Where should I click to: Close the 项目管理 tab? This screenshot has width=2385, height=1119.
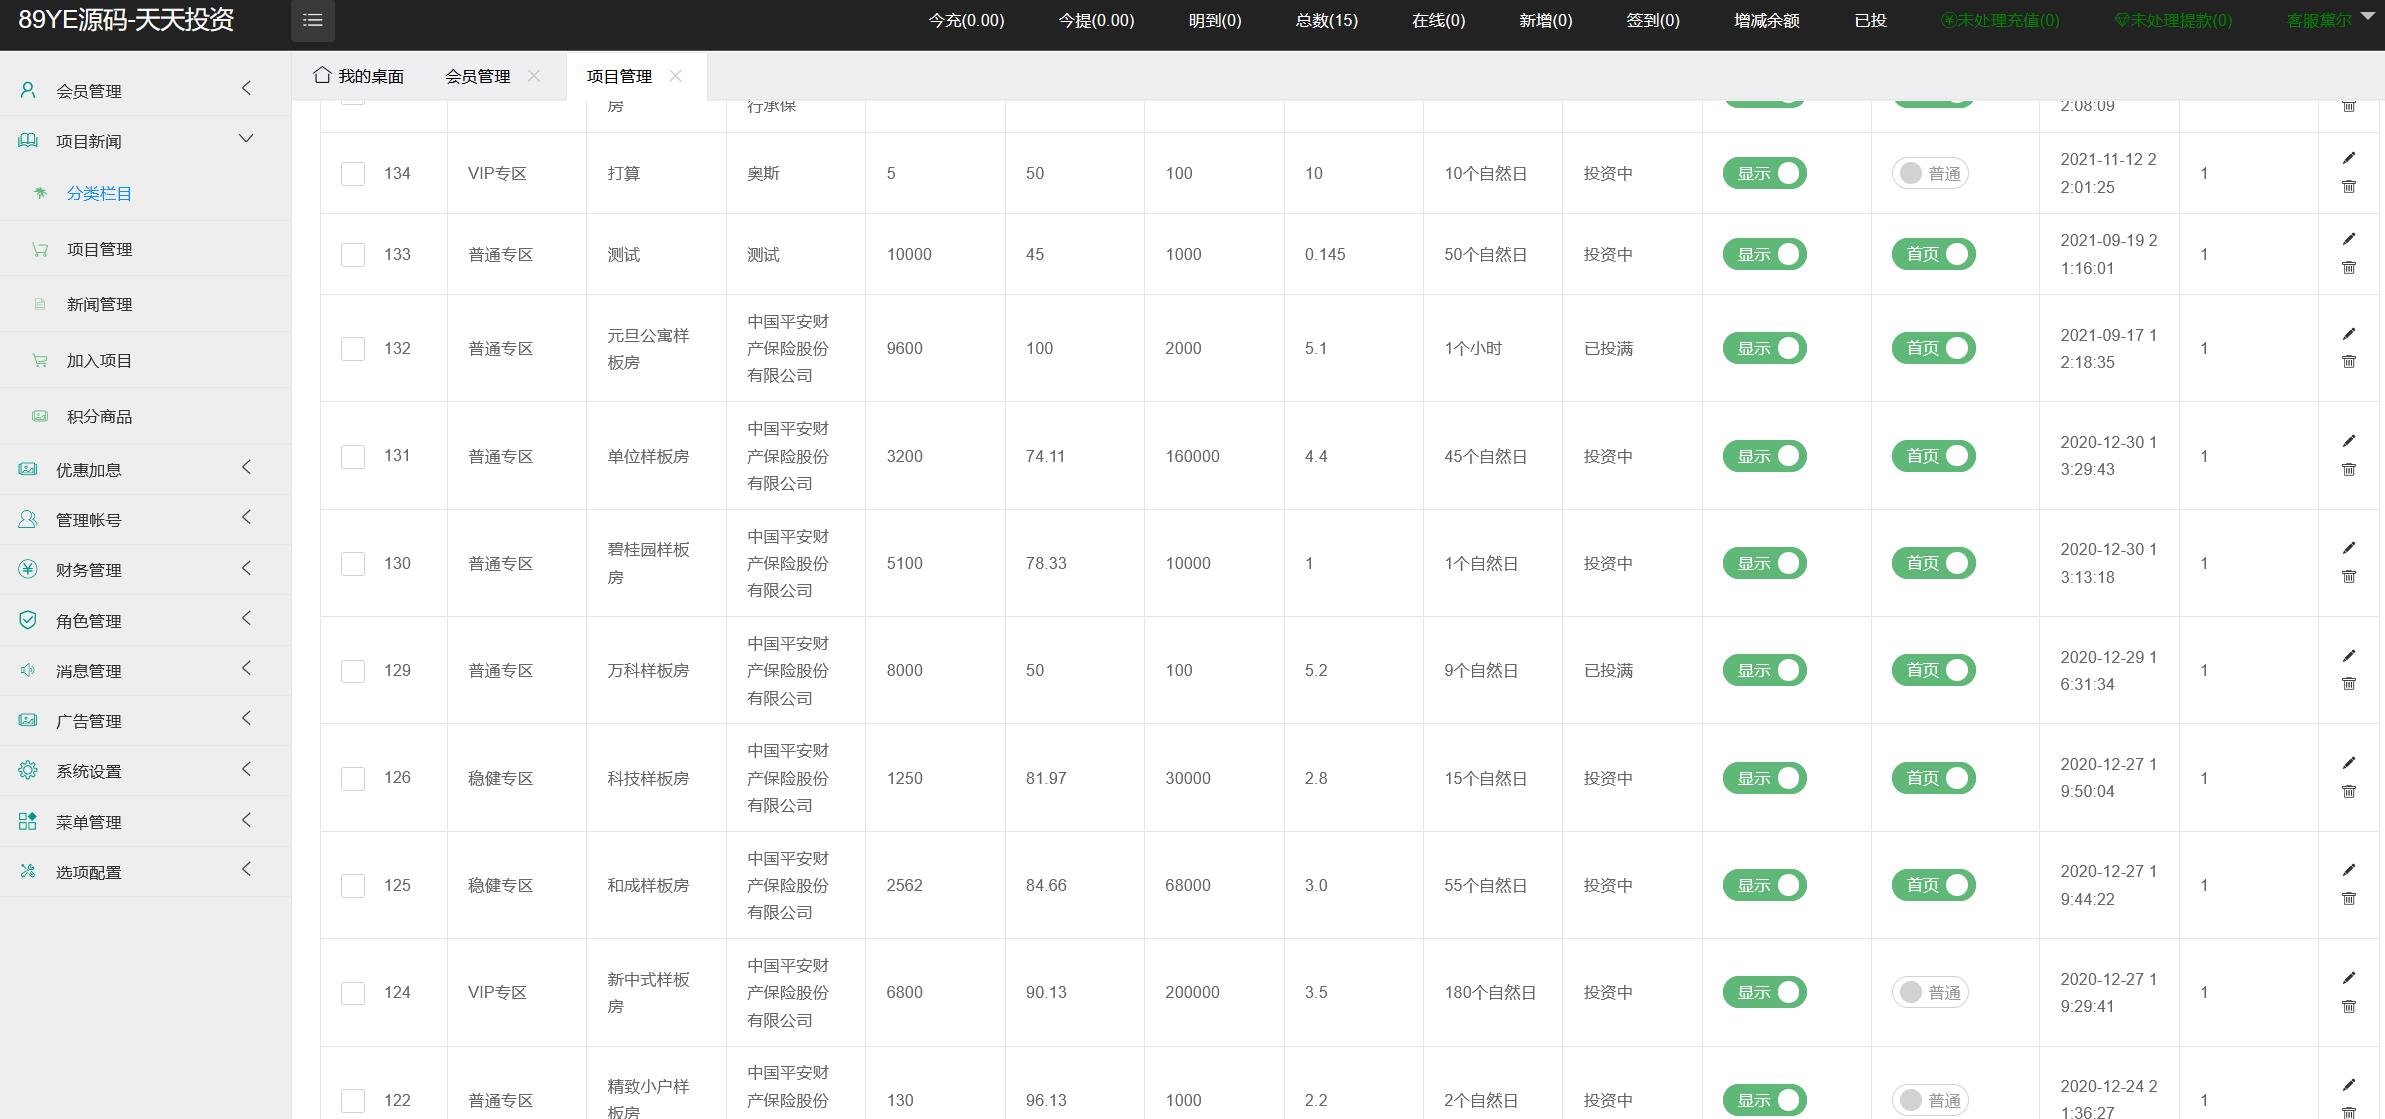(x=676, y=76)
